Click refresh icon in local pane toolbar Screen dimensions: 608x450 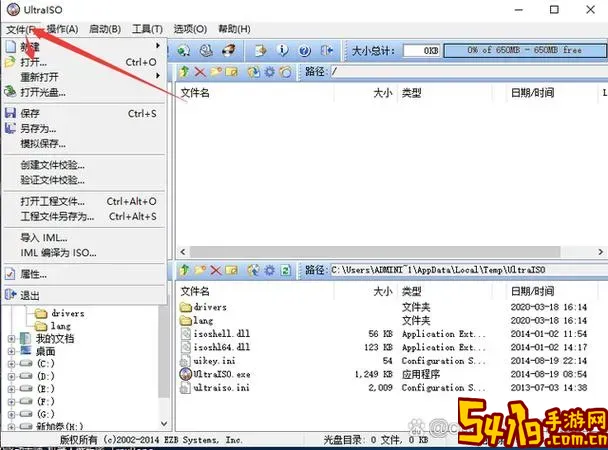click(x=286, y=270)
